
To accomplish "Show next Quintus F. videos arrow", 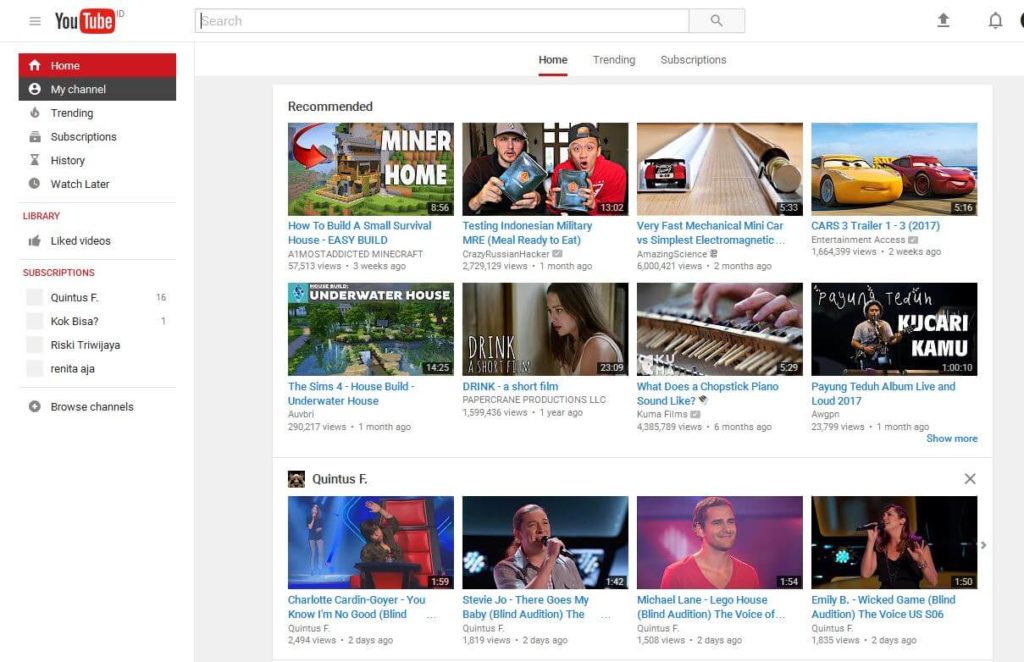I will coord(984,545).
